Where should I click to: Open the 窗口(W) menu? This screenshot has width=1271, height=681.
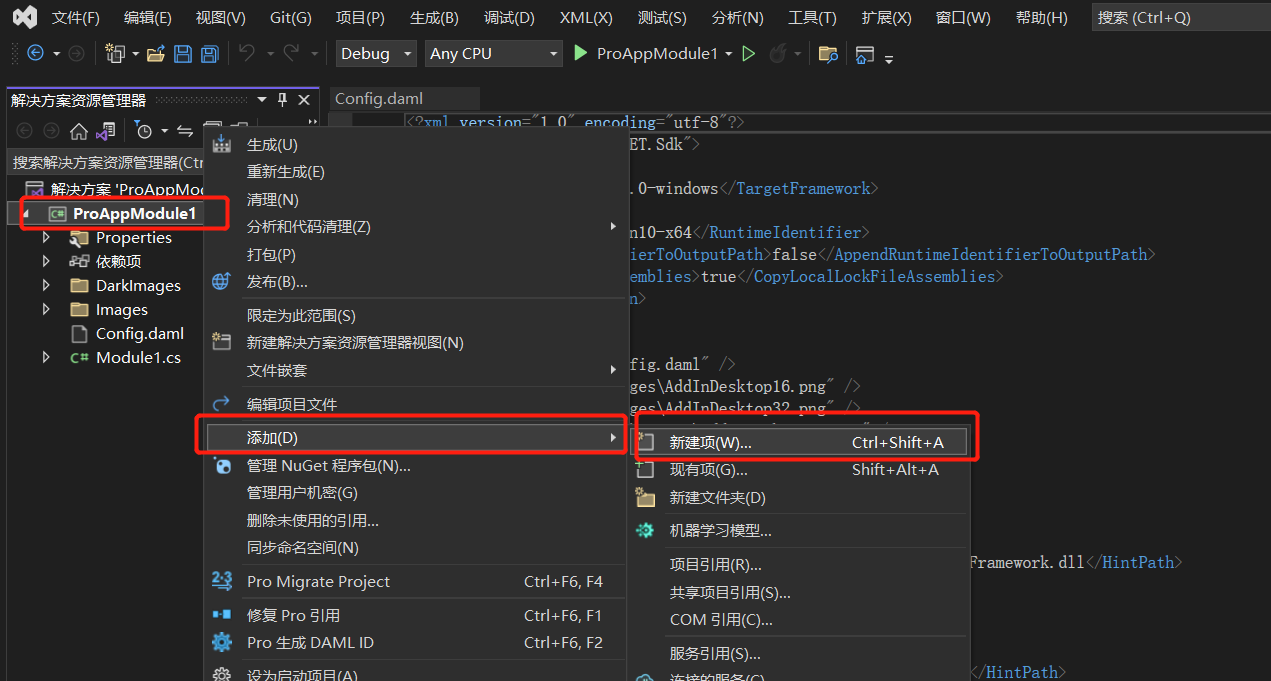(x=963, y=18)
